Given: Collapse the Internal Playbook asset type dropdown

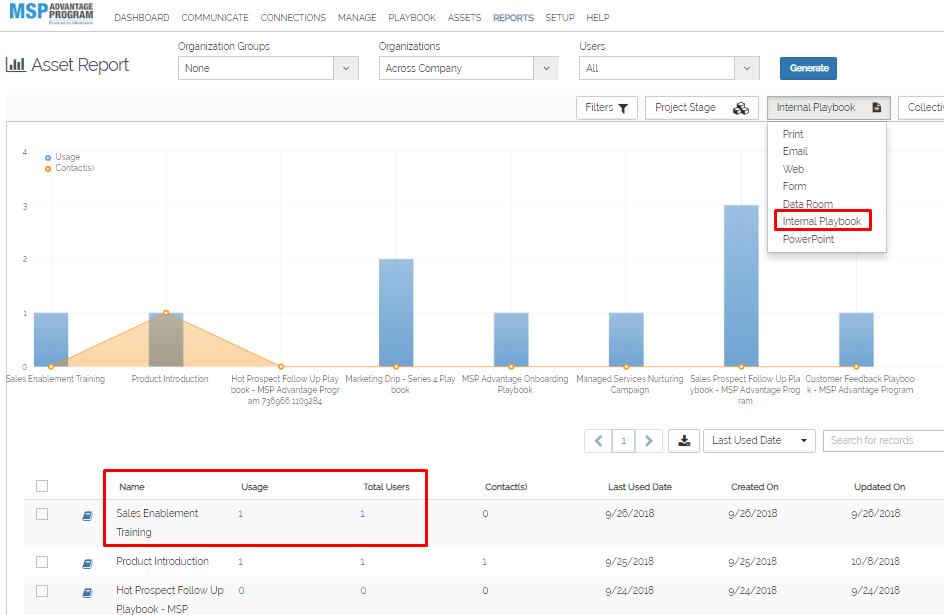Looking at the screenshot, I should (828, 108).
